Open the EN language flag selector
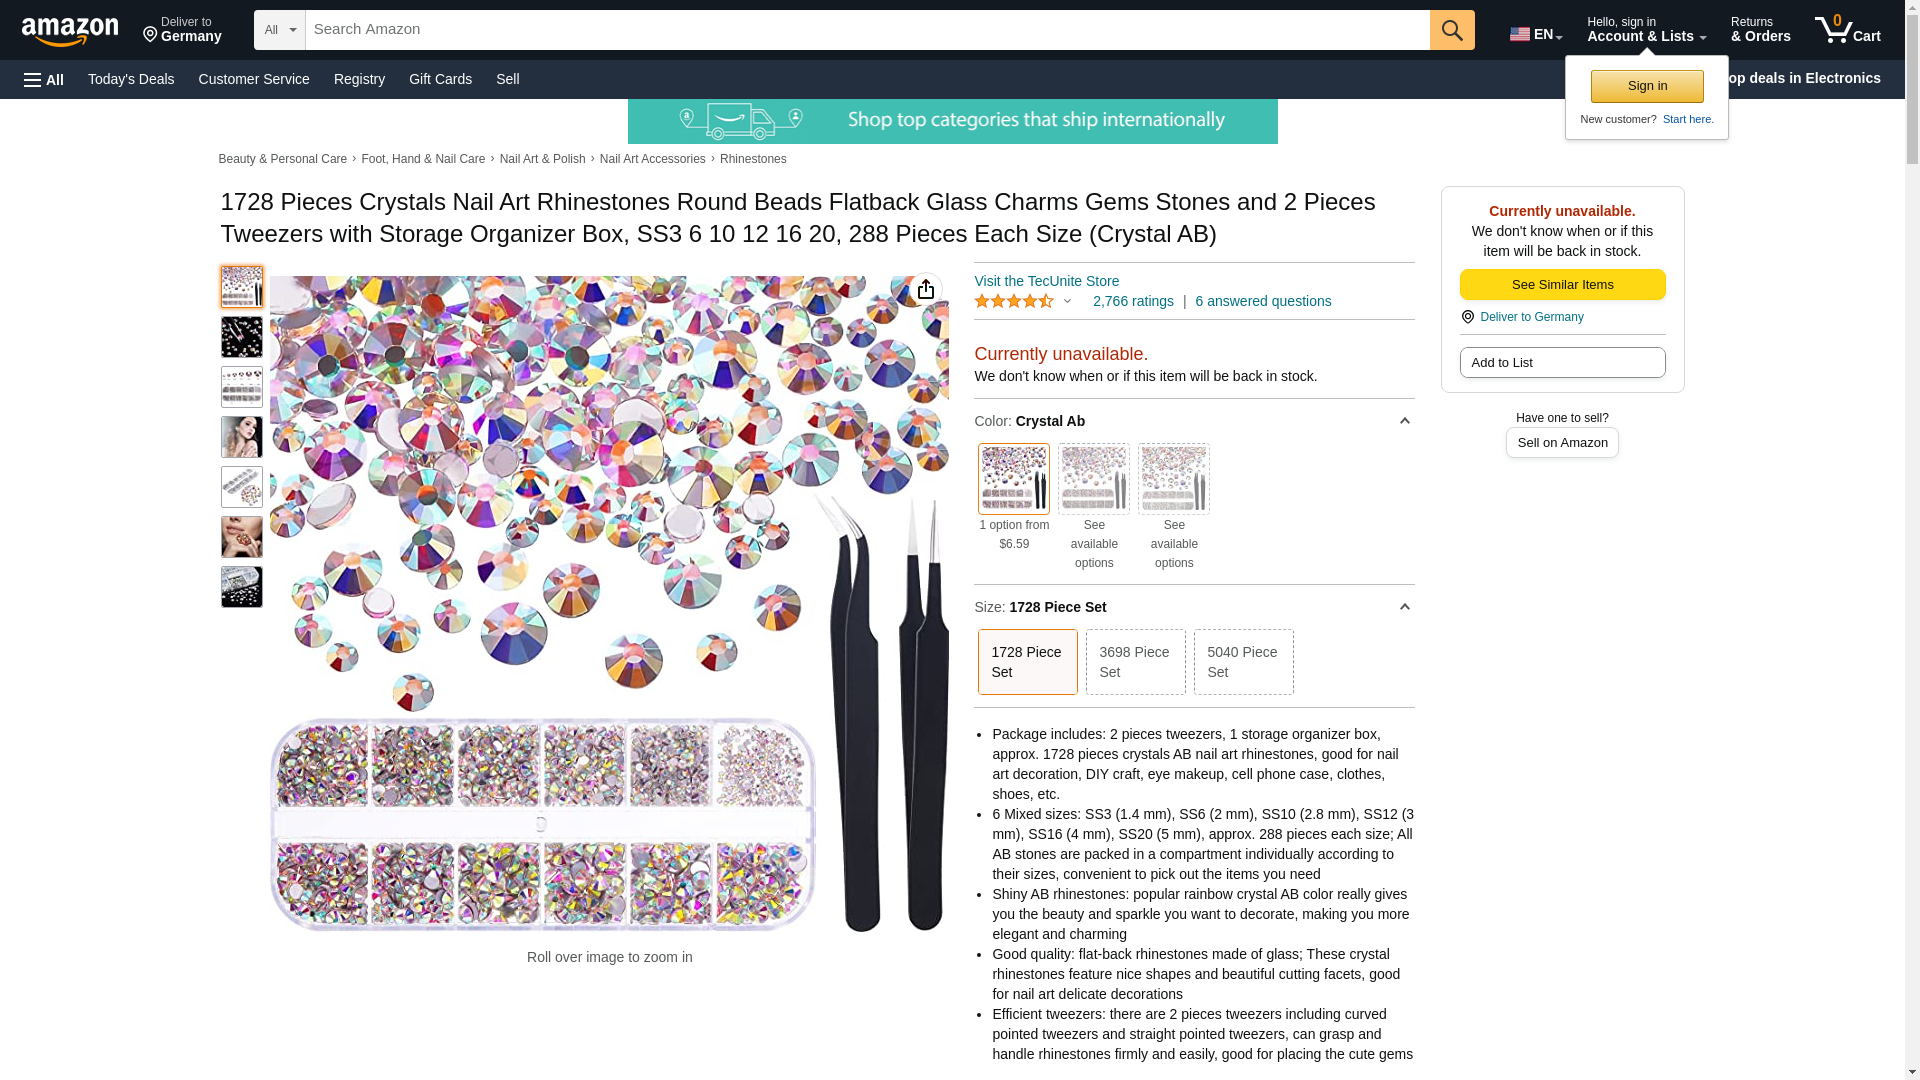This screenshot has height=1080, width=1920. (x=1536, y=34)
